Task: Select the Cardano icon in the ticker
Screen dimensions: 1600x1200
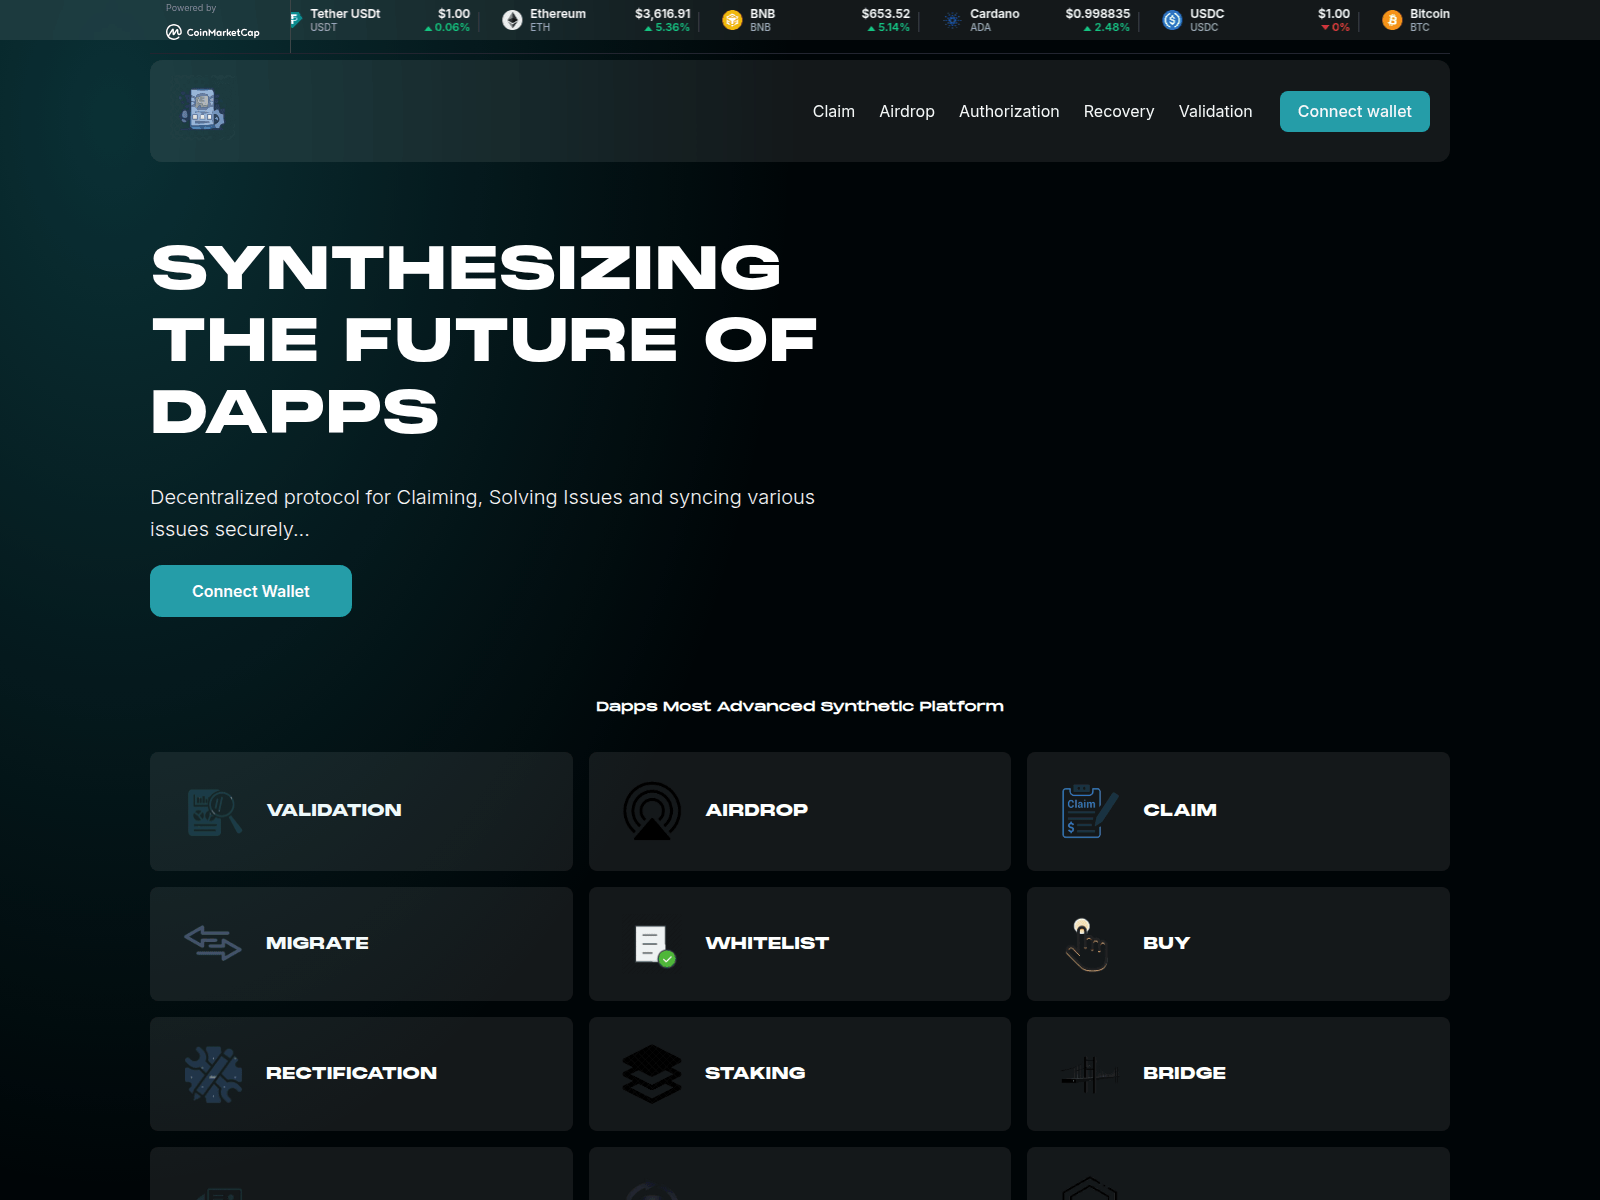Action: coord(951,19)
